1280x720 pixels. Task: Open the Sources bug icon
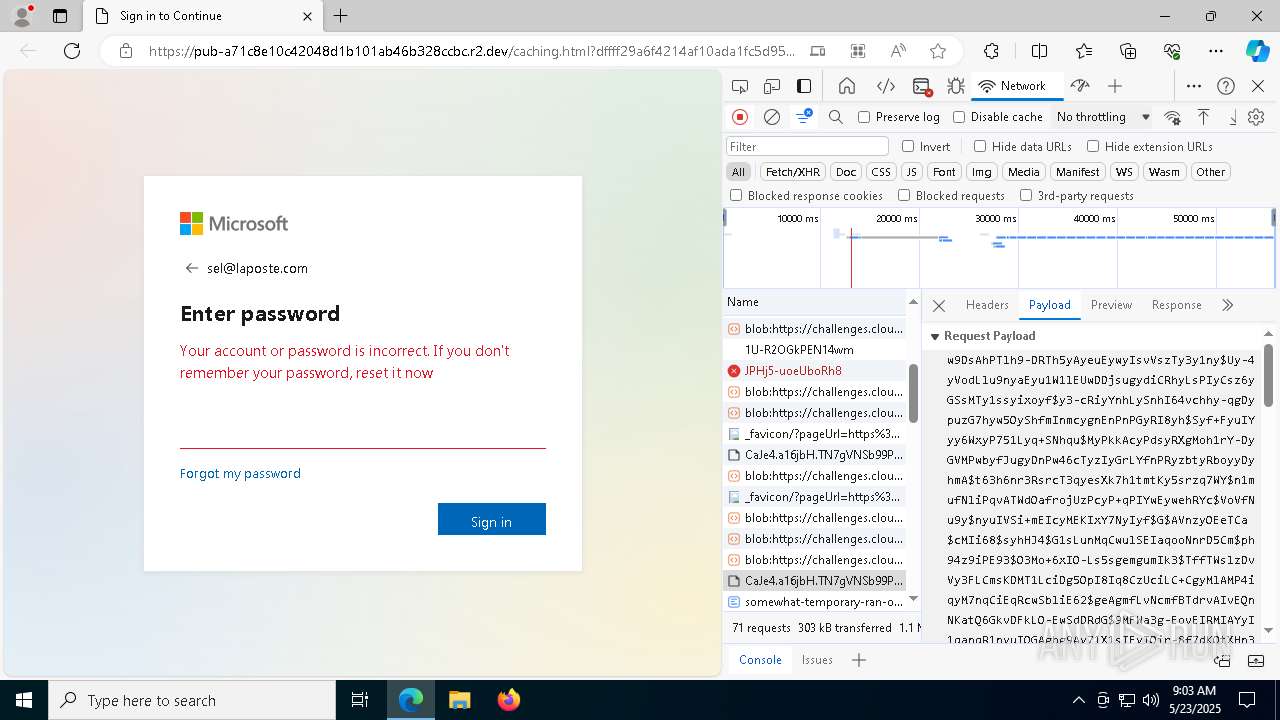tap(956, 86)
